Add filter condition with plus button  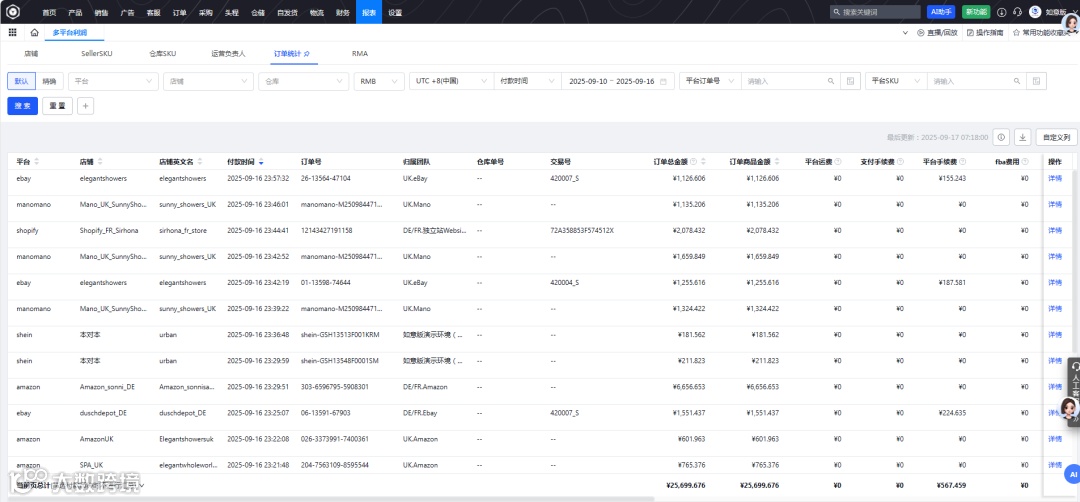[85, 106]
